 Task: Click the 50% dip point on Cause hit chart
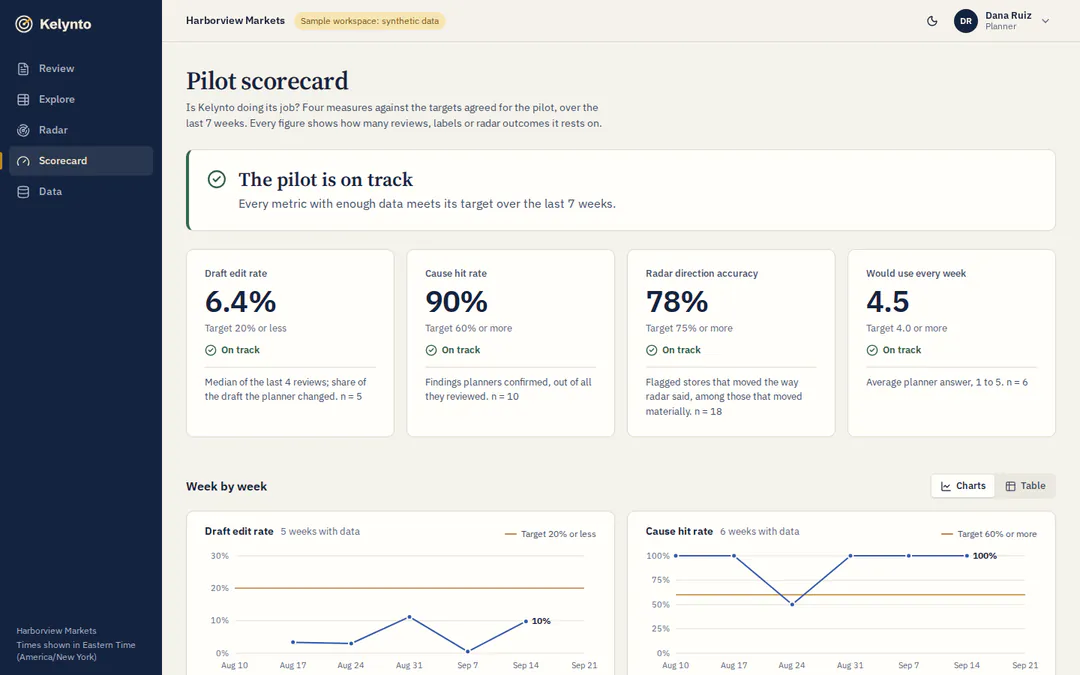pos(792,604)
